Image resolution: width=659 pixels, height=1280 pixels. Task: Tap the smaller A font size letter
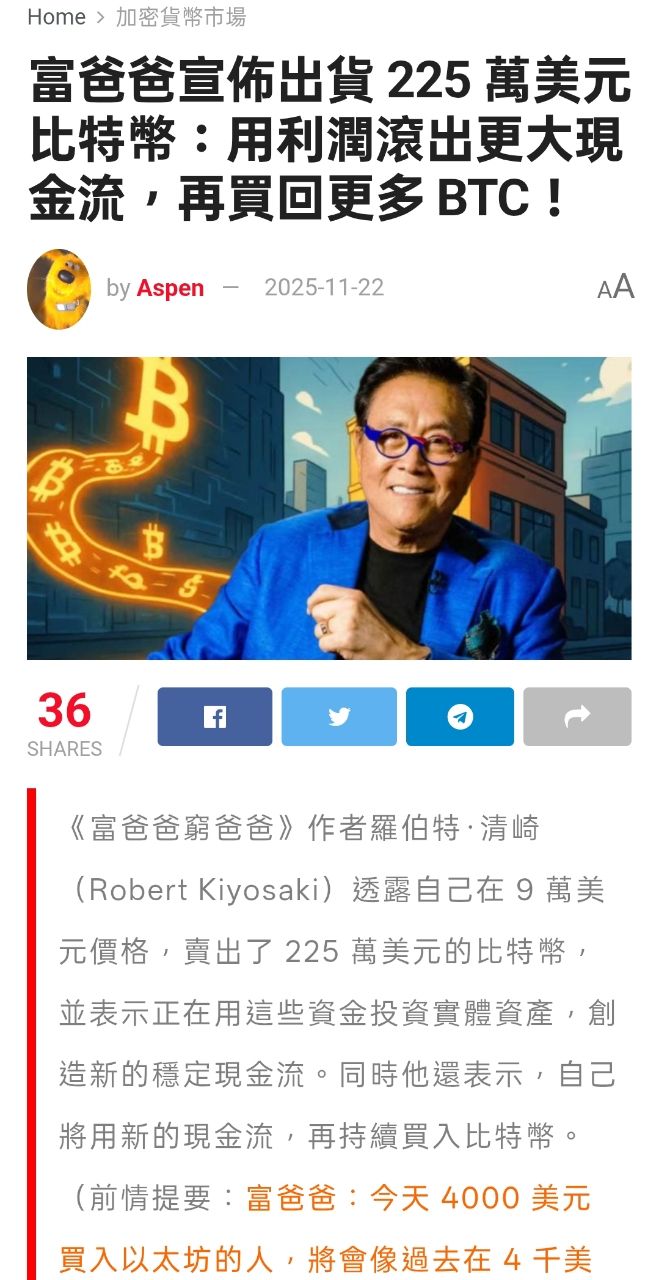tap(605, 291)
